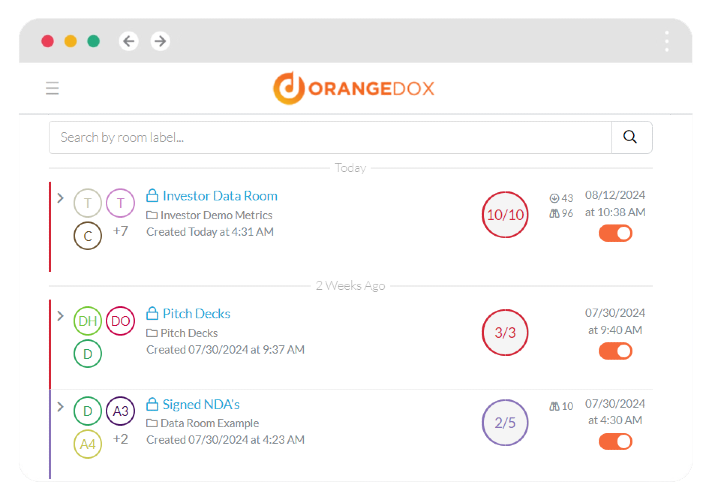Click the A3 avatar in Signed NDA's
712x500 pixels.
120,411
